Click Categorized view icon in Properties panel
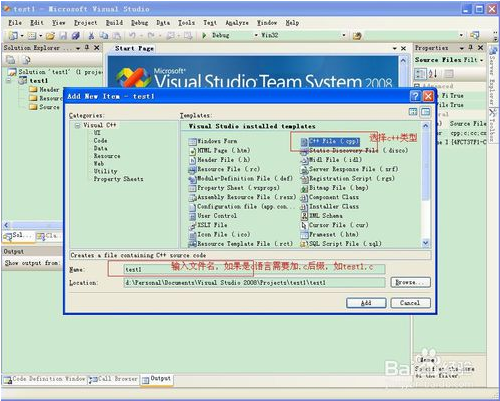Viewport: 500px width, 401px height. click(x=420, y=74)
